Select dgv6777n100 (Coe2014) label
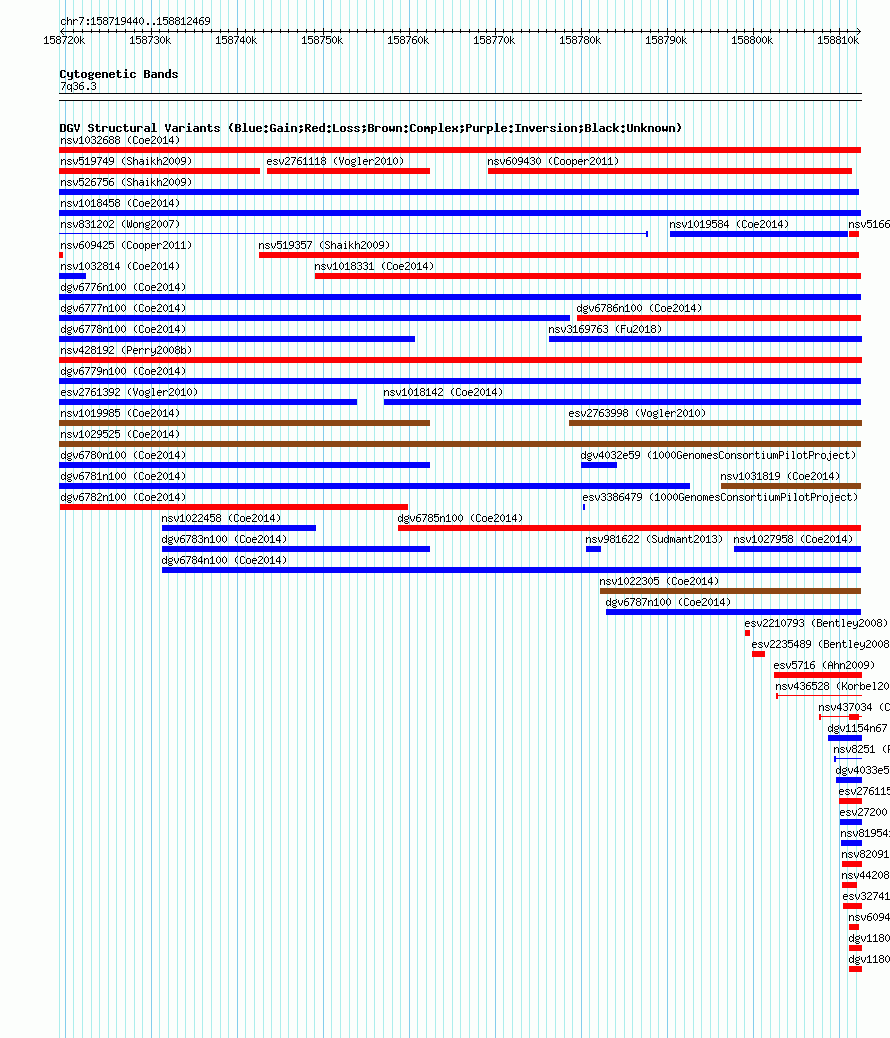 [x=123, y=308]
